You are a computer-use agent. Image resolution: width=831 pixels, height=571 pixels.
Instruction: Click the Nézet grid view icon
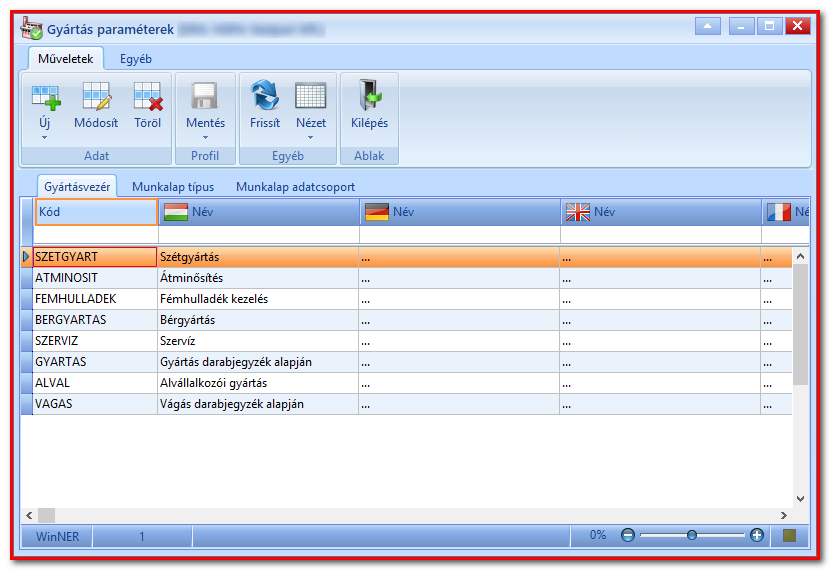[311, 96]
